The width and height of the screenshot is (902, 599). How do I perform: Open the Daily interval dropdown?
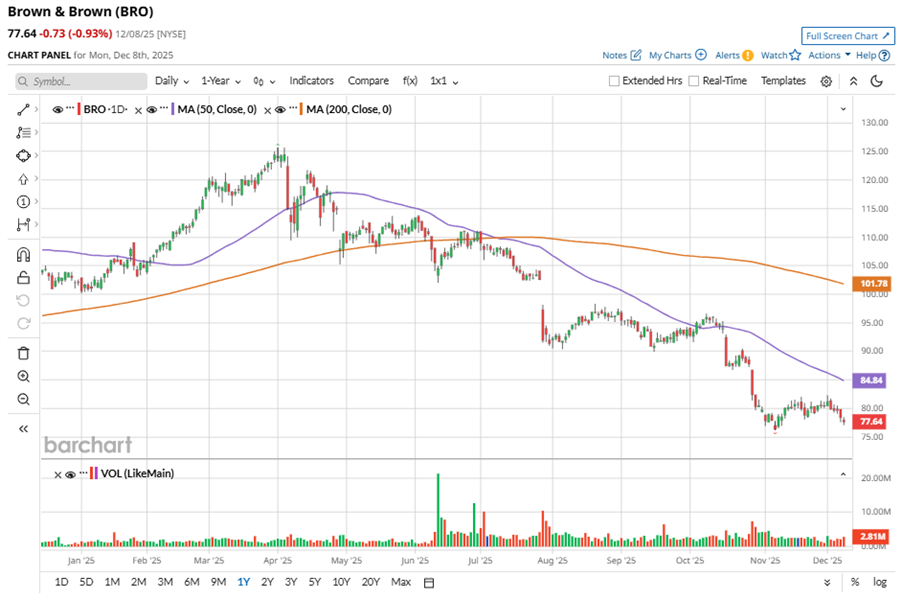172,81
